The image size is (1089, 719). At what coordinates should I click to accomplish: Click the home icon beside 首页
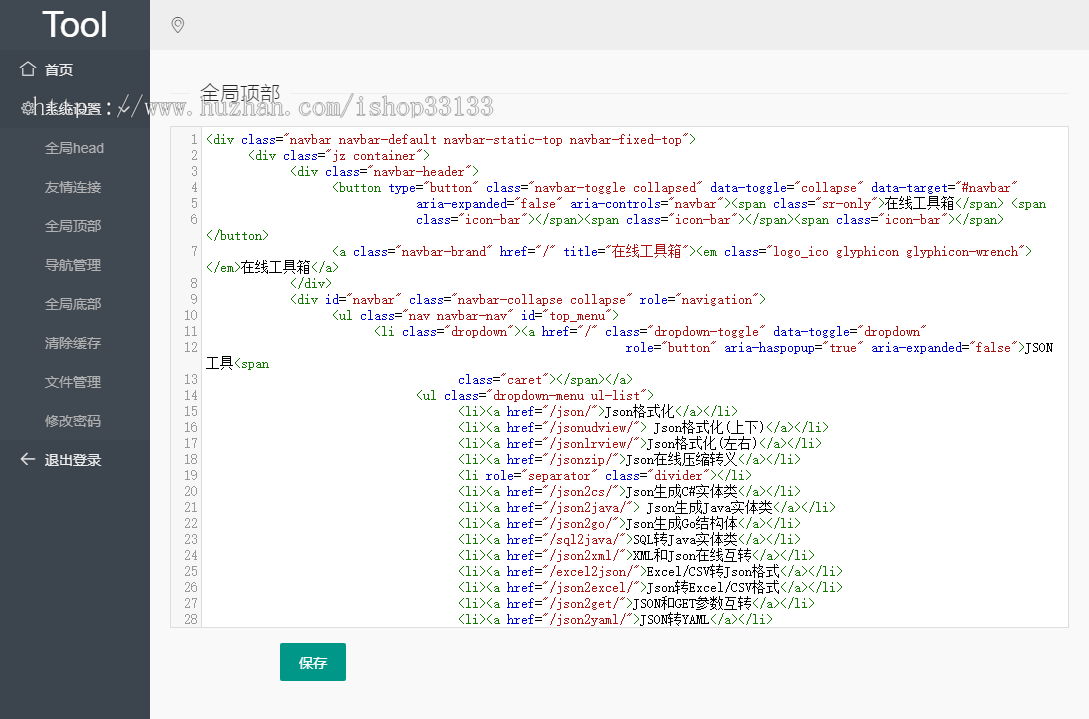click(x=28, y=69)
